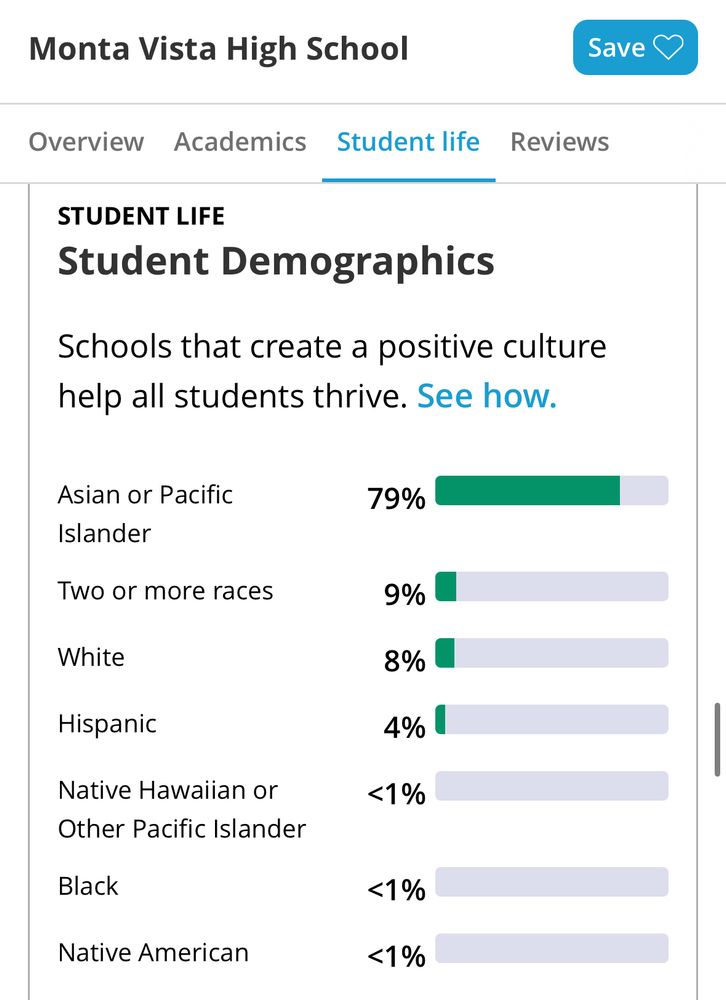Click the Asian or Pacific Islander percentage bar
Screen dimensions: 726x1000
pos(552,490)
